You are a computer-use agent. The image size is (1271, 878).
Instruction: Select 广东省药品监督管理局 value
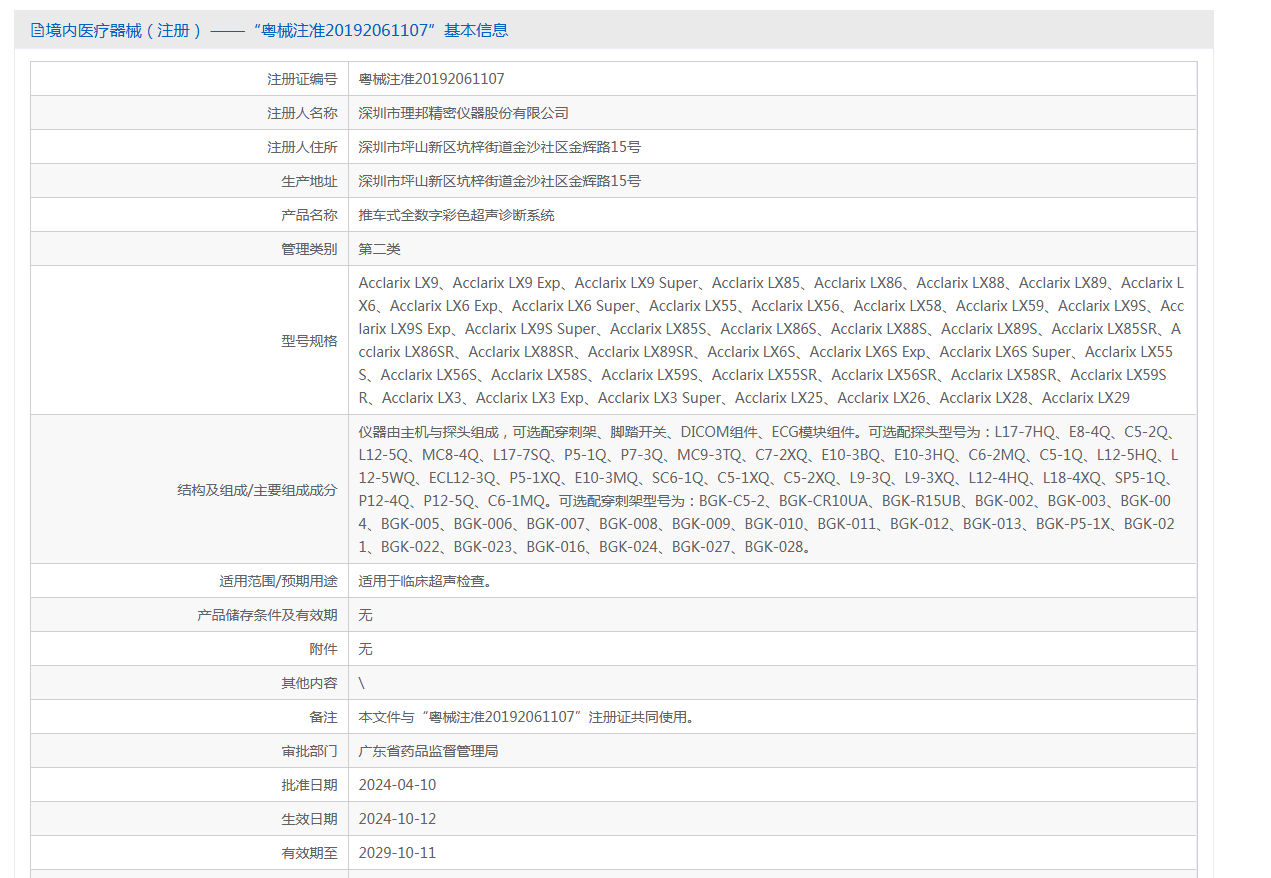click(x=429, y=751)
